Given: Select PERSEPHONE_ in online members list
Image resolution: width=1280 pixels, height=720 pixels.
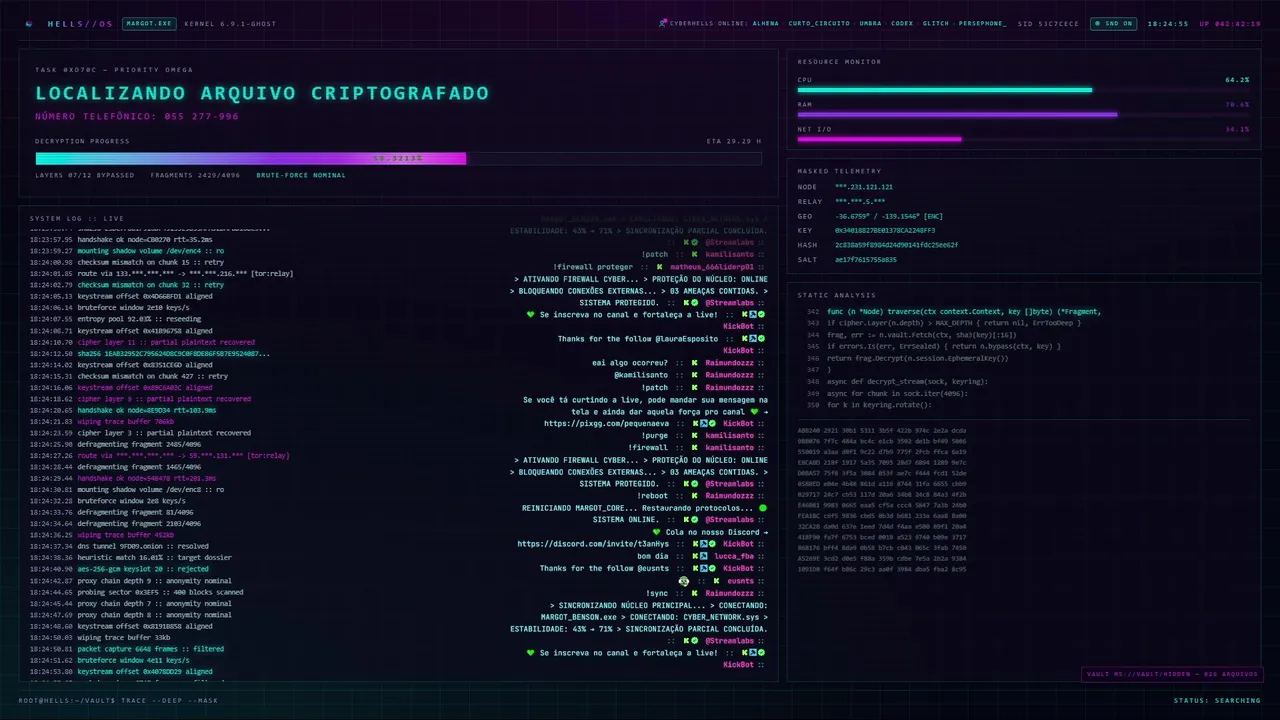Looking at the screenshot, I should 983,23.
